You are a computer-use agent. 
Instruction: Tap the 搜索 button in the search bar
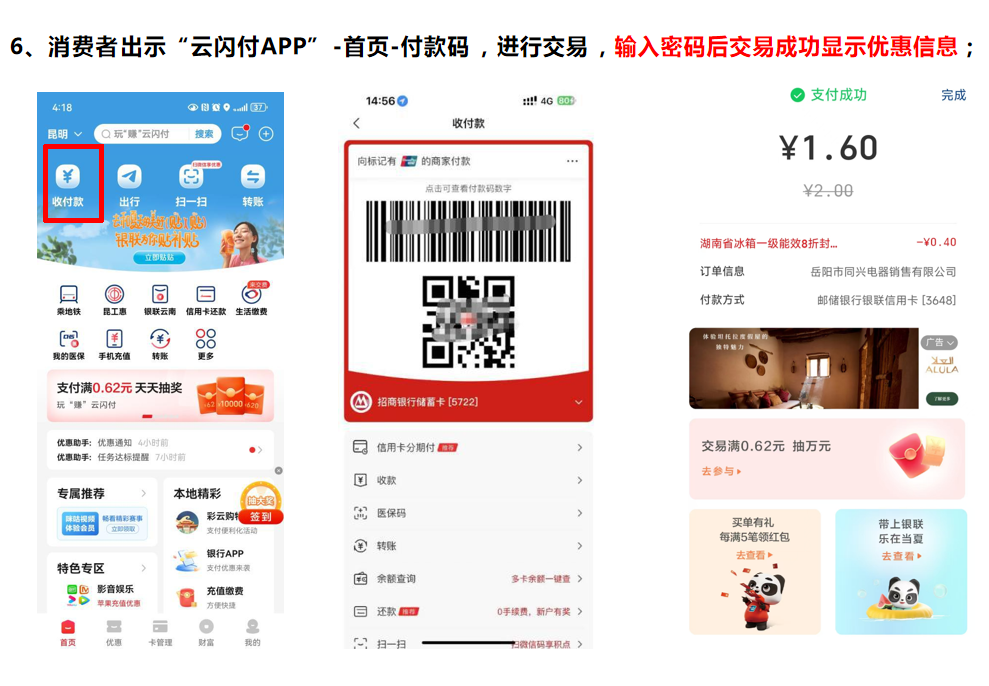[x=204, y=134]
